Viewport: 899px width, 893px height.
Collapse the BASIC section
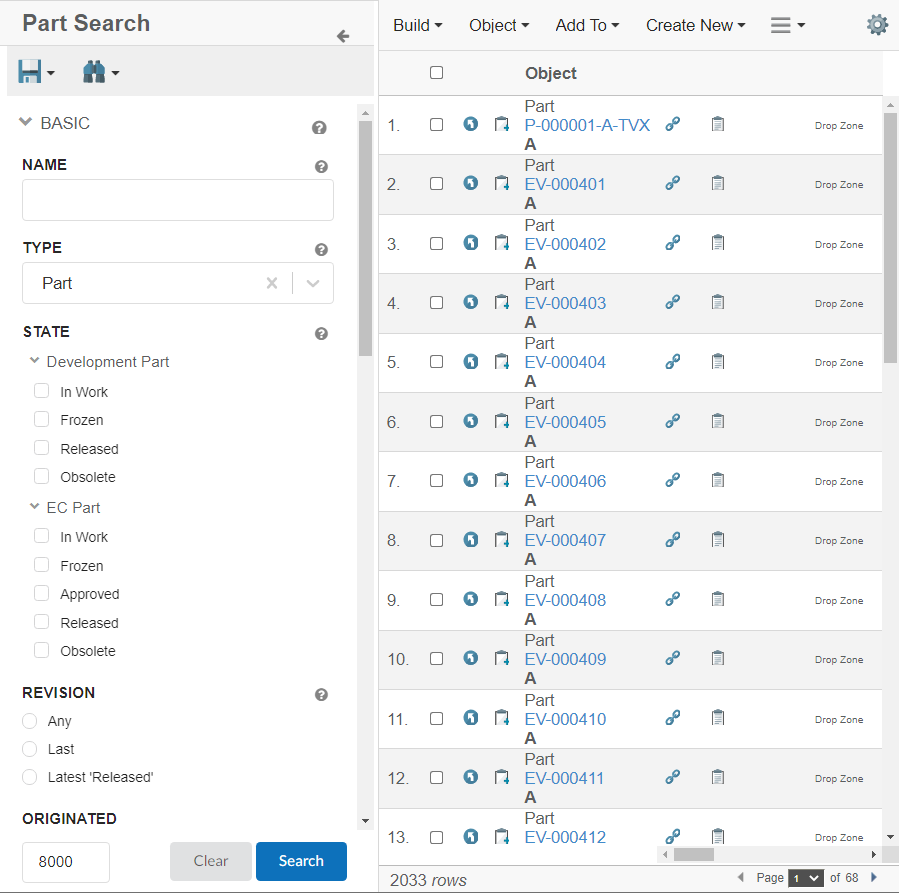click(26, 123)
